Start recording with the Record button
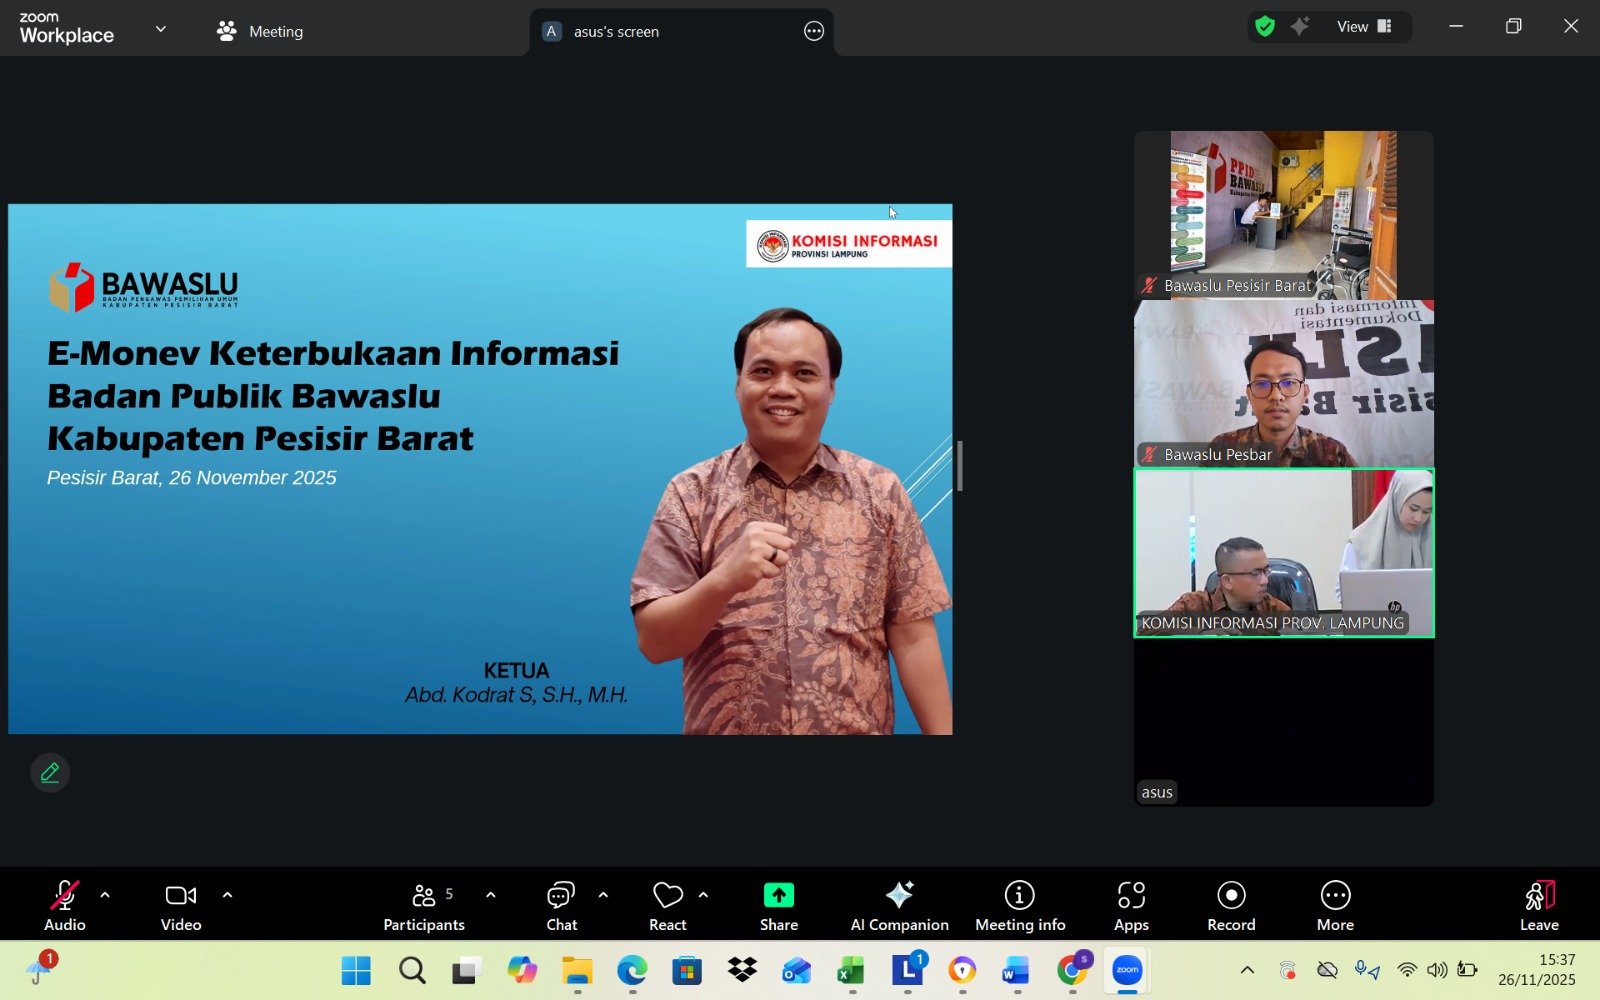 click(1231, 905)
